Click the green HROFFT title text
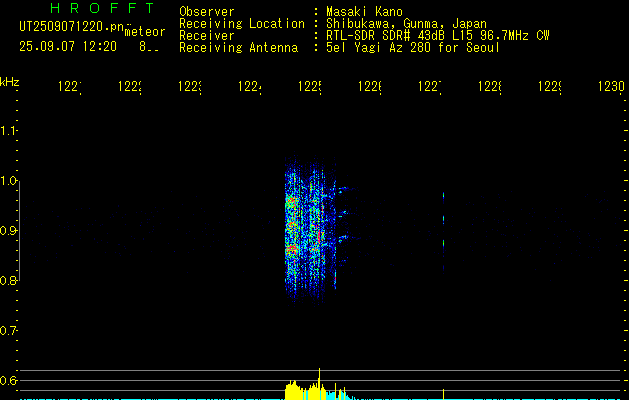The image size is (629, 400). pos(103,8)
